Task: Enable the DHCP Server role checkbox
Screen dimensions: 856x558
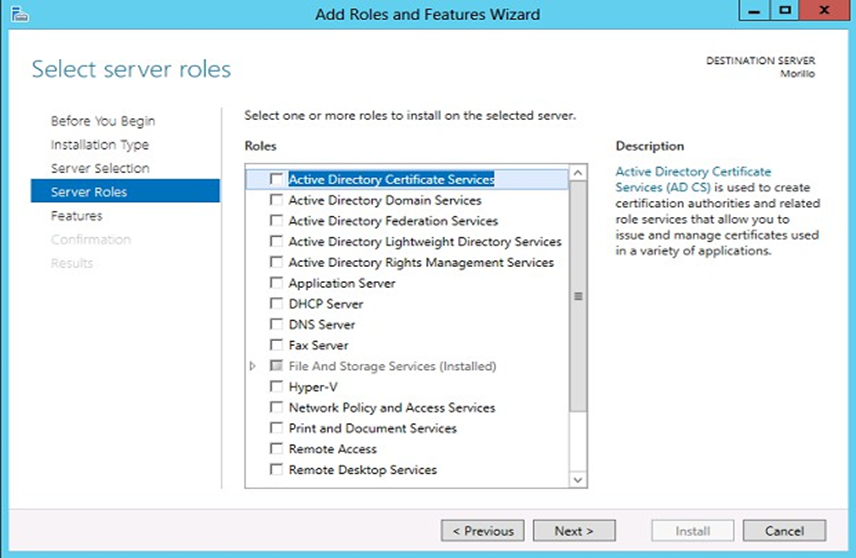Action: [277, 304]
